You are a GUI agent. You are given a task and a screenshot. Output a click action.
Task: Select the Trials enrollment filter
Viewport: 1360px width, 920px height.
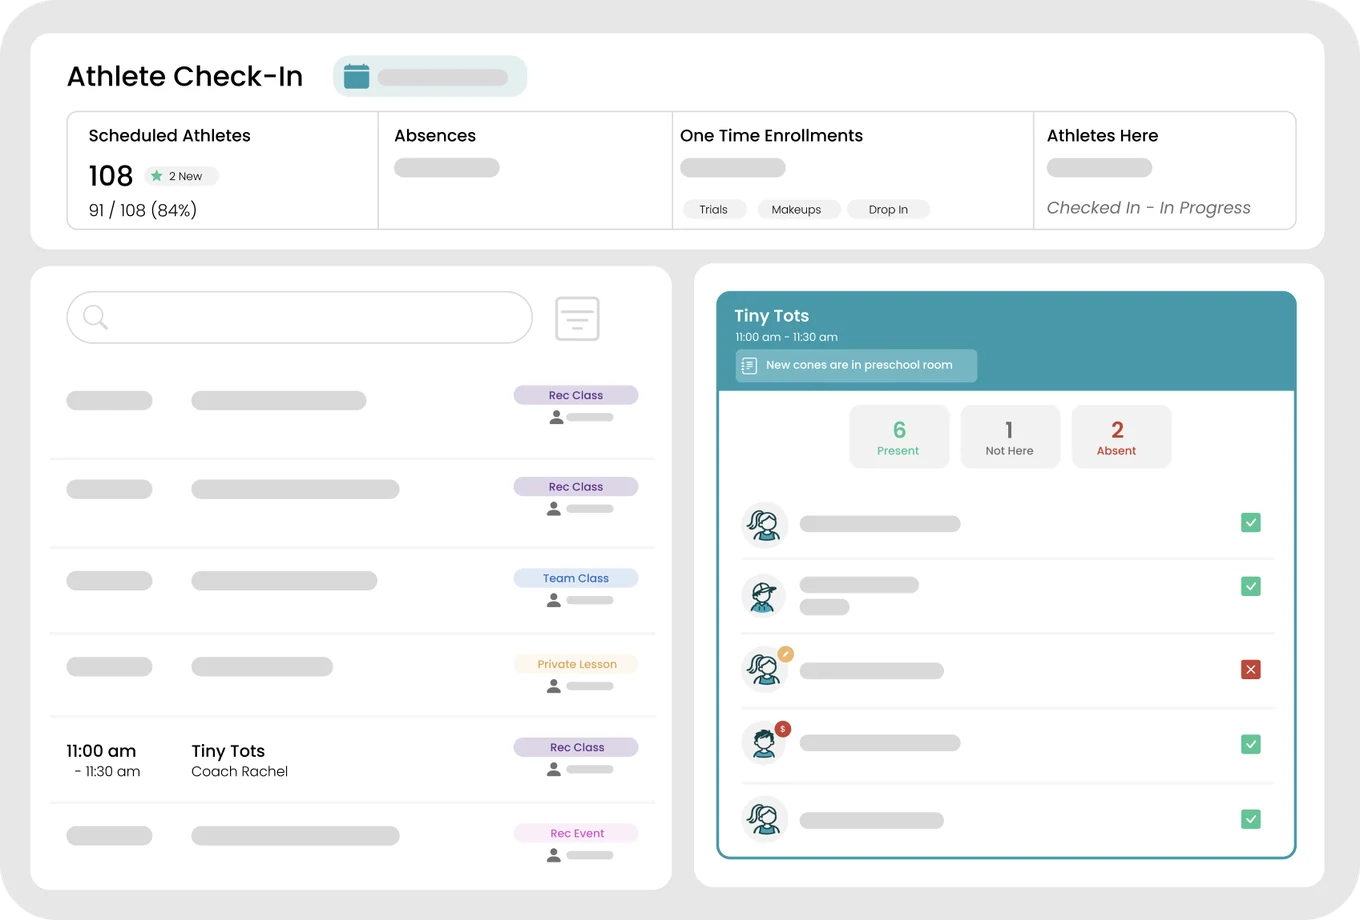(714, 209)
